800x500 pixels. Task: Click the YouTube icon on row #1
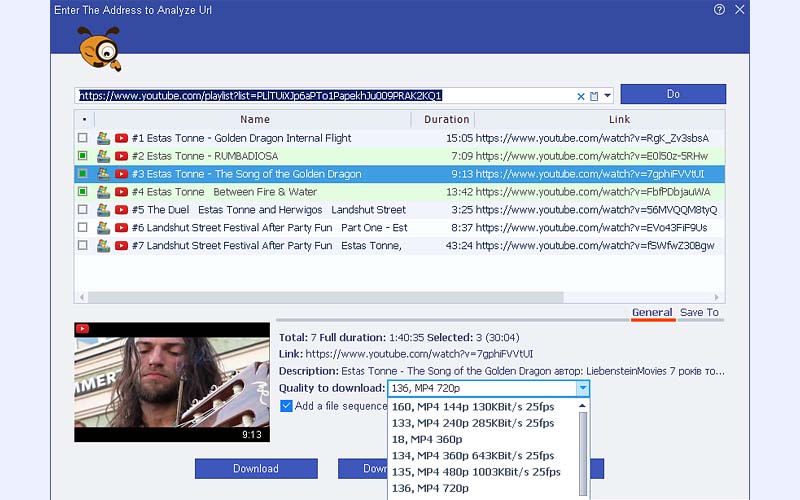[x=121, y=138]
